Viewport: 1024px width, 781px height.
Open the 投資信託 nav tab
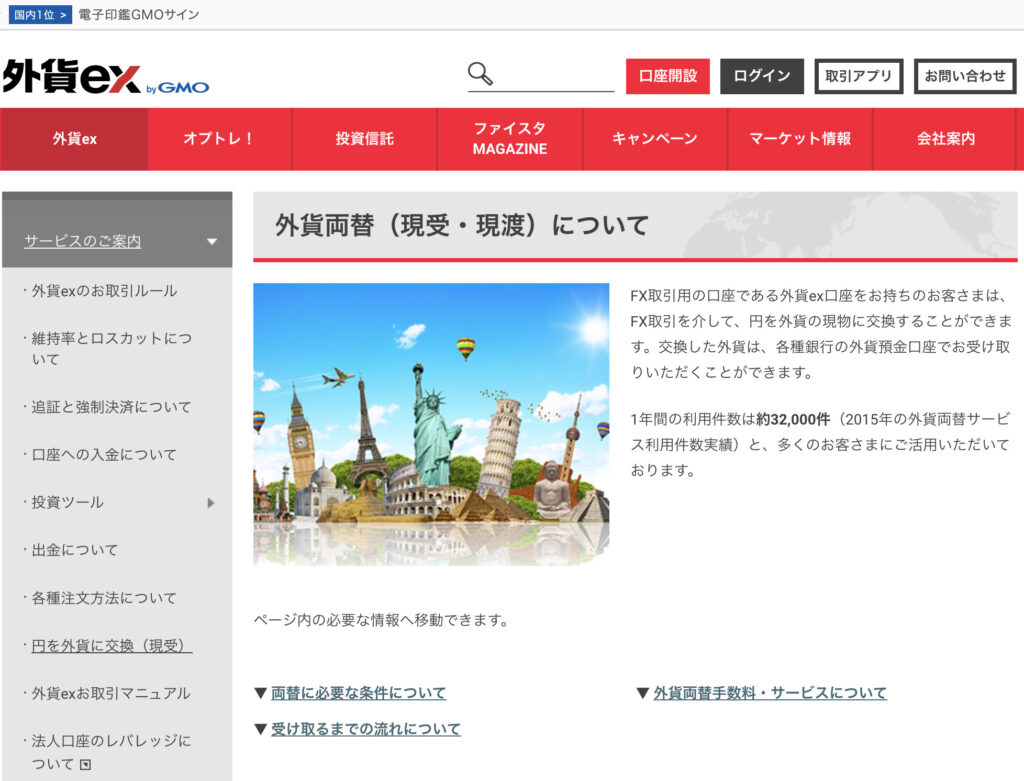pos(364,139)
